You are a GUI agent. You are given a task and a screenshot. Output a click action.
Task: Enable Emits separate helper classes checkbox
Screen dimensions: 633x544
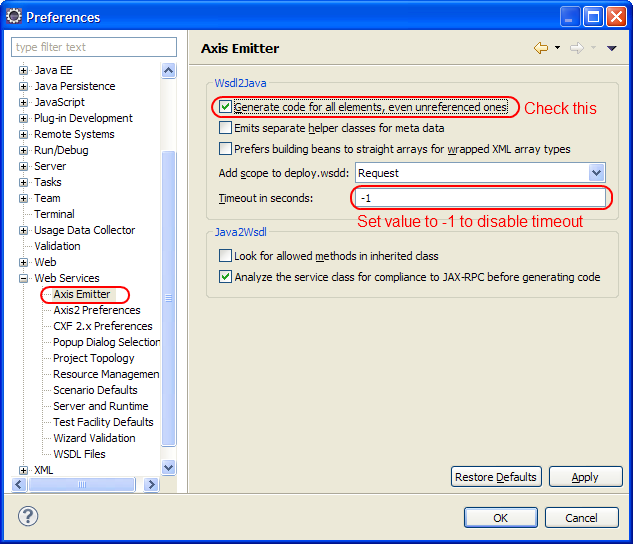click(x=225, y=128)
